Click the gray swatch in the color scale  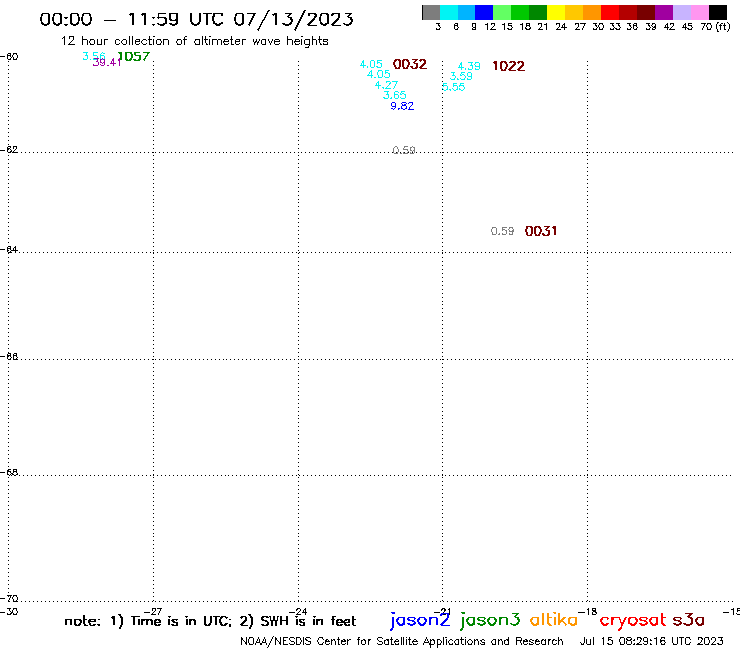point(431,12)
